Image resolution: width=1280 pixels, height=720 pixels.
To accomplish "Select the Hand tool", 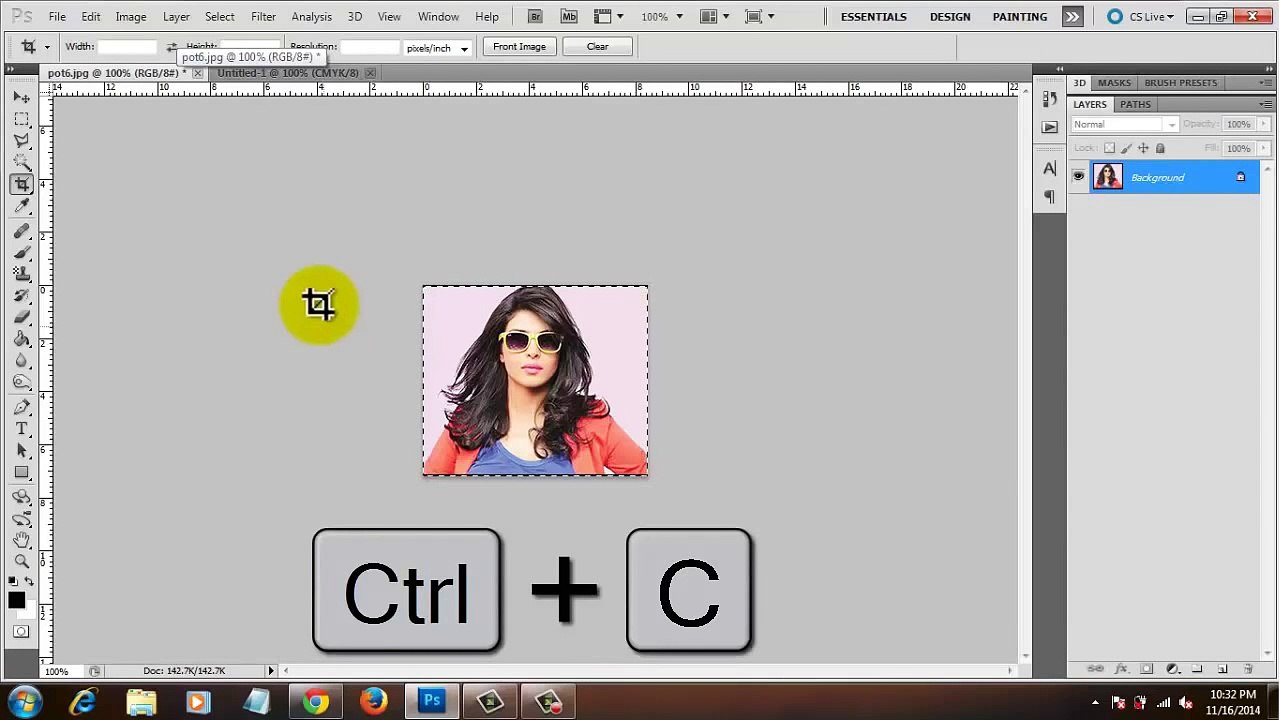I will point(21,540).
